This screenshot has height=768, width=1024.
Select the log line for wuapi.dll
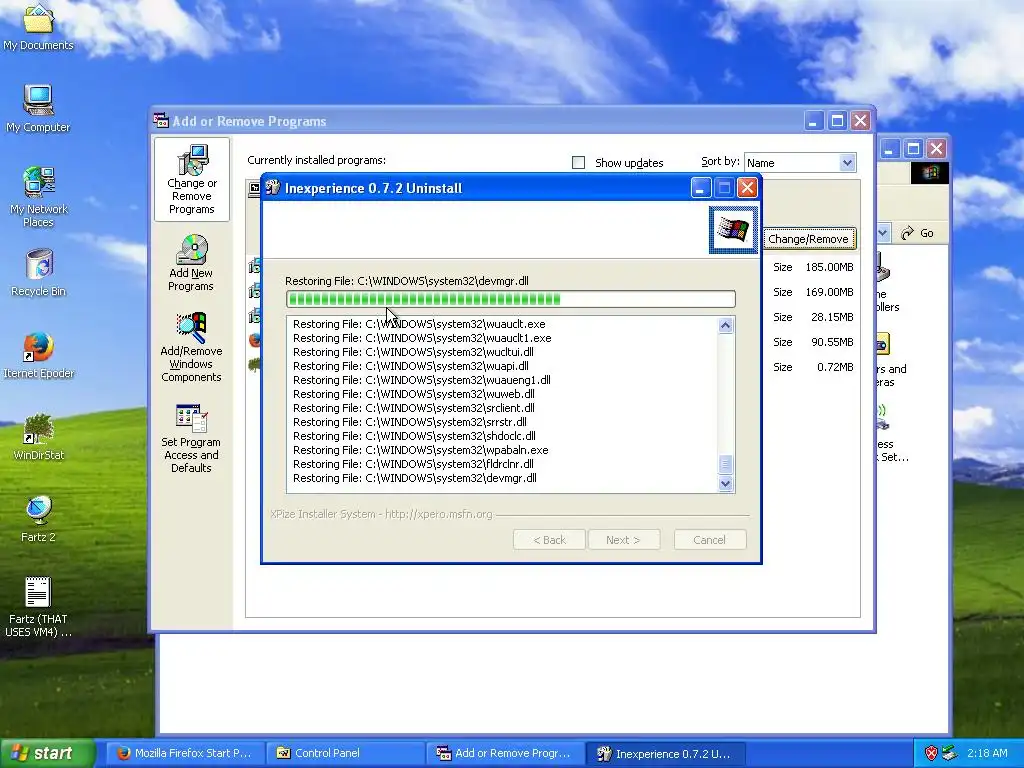click(x=411, y=366)
